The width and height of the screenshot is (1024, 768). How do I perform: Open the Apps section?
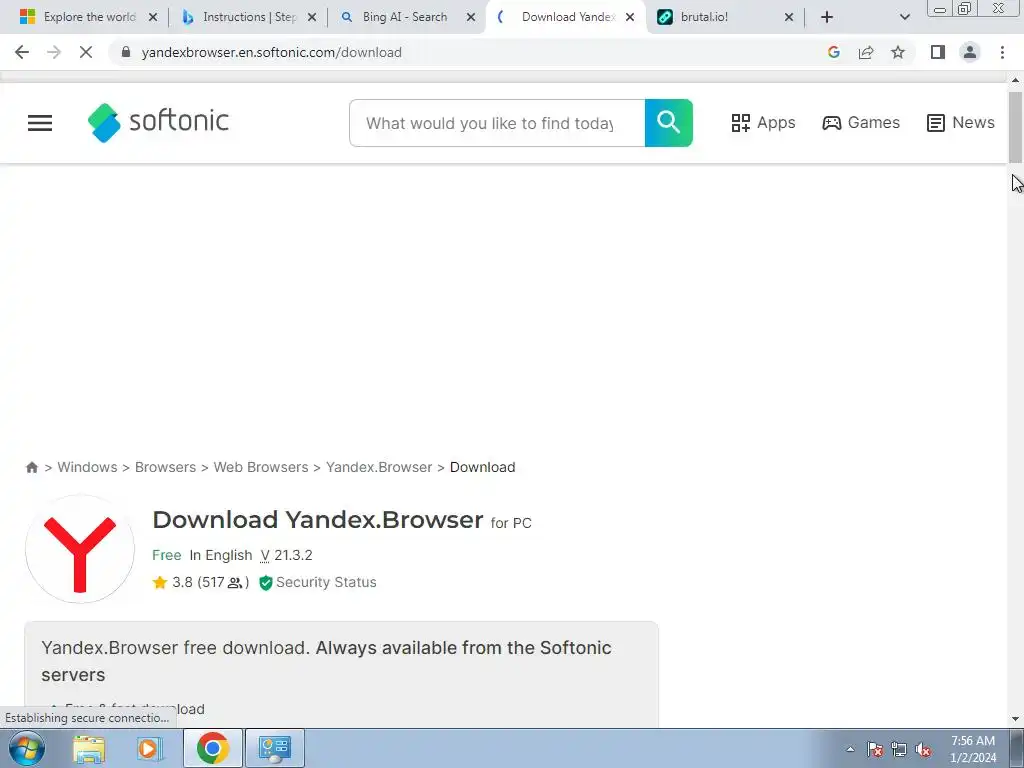click(763, 123)
